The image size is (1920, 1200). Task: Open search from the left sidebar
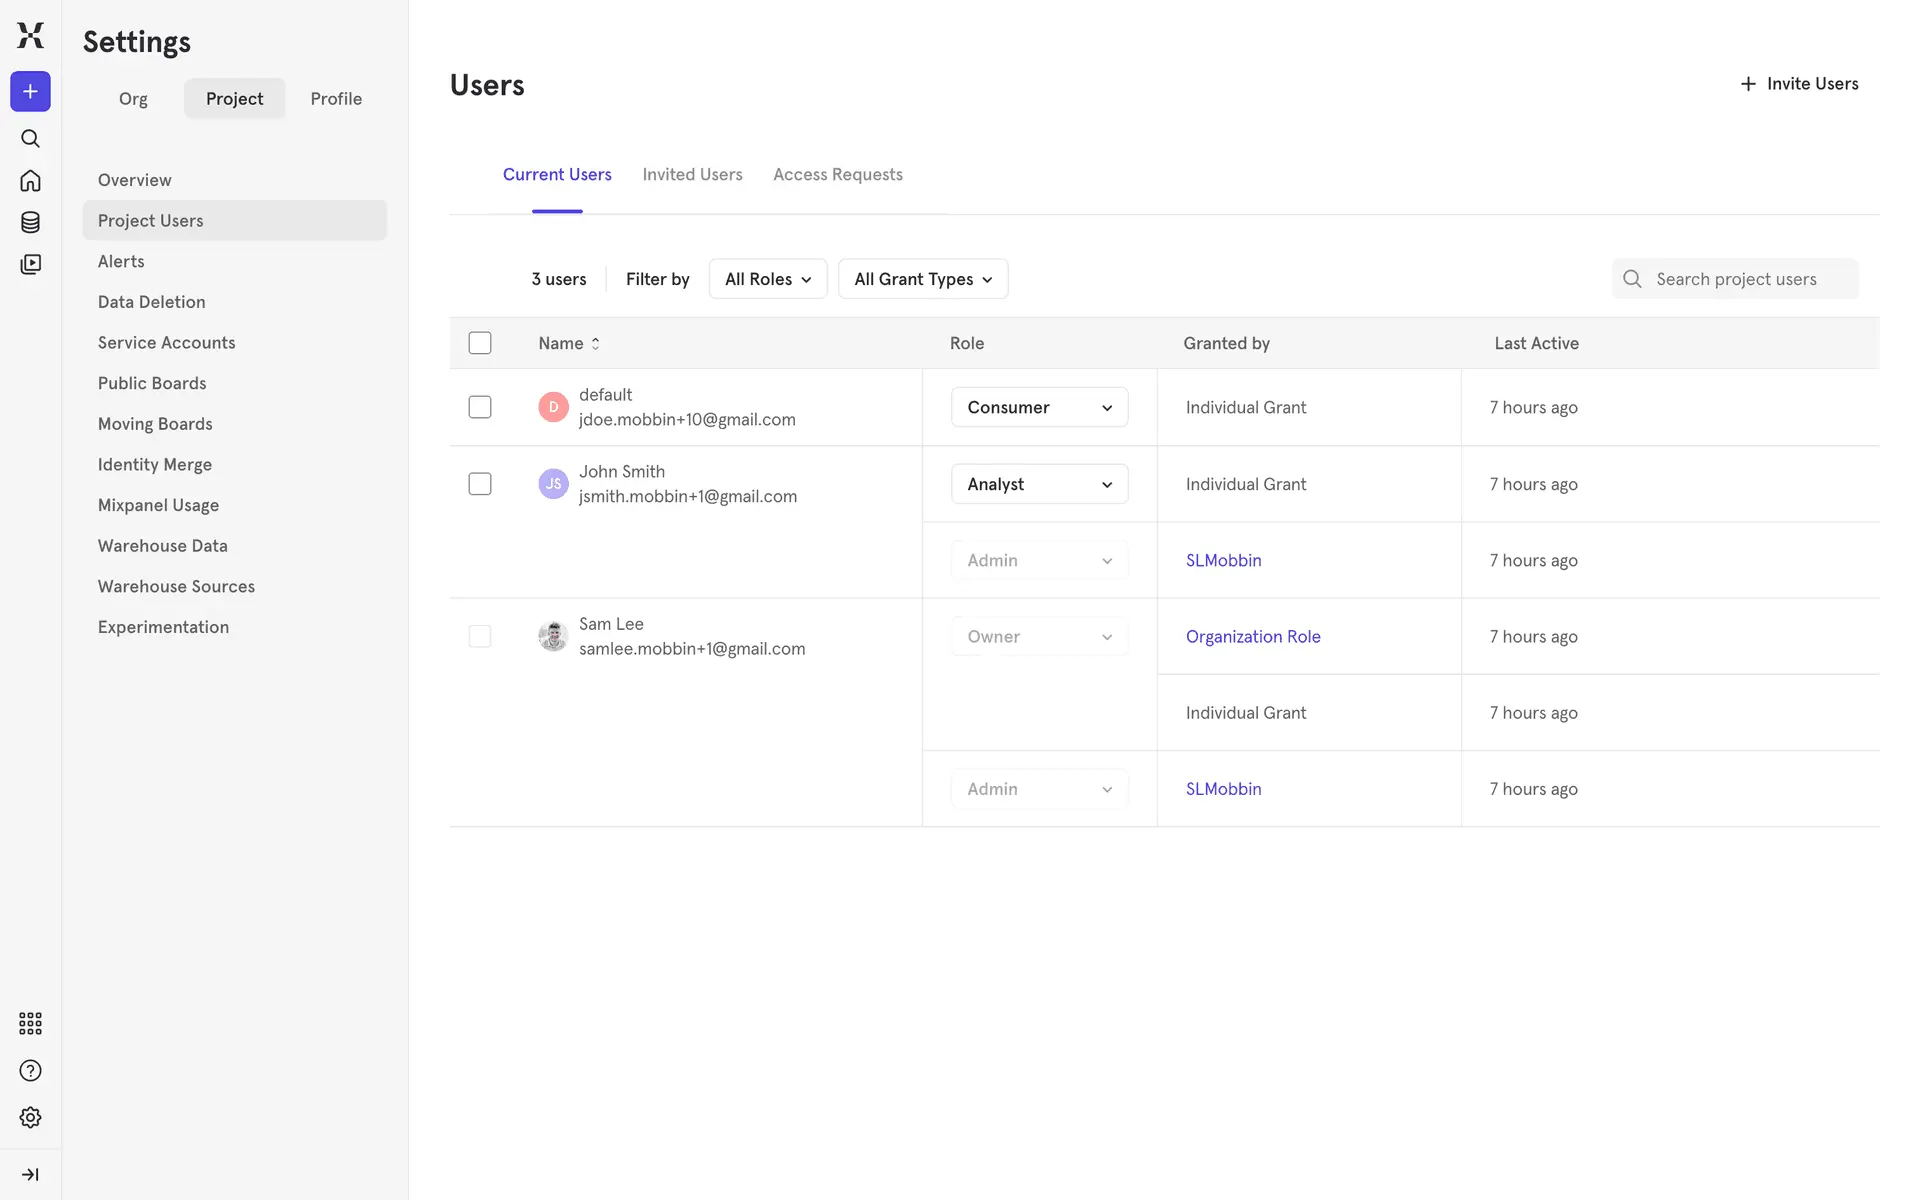(x=30, y=138)
